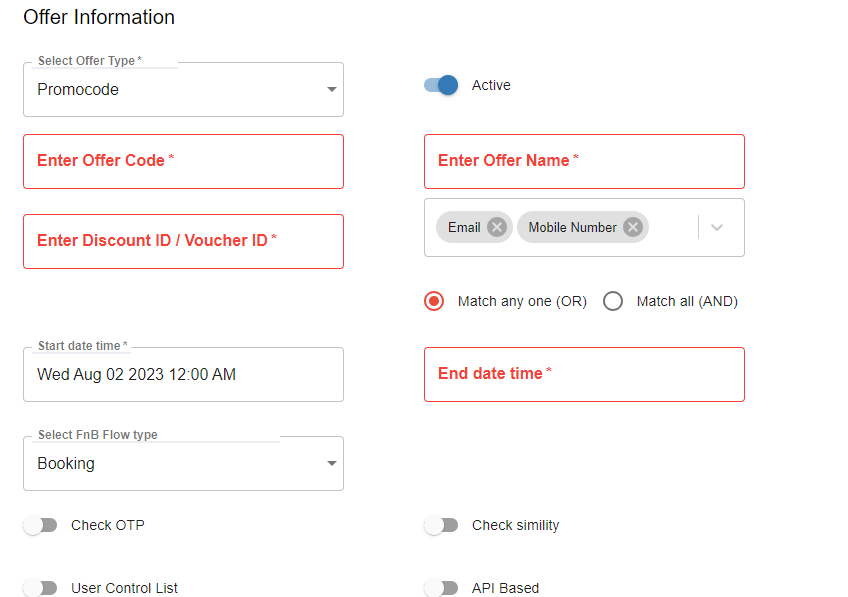Click the Enter Offer Code field

click(183, 161)
